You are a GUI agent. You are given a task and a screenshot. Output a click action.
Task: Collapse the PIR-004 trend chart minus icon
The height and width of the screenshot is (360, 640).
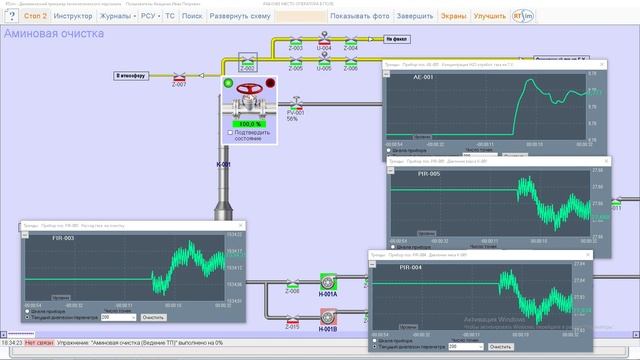[372, 264]
